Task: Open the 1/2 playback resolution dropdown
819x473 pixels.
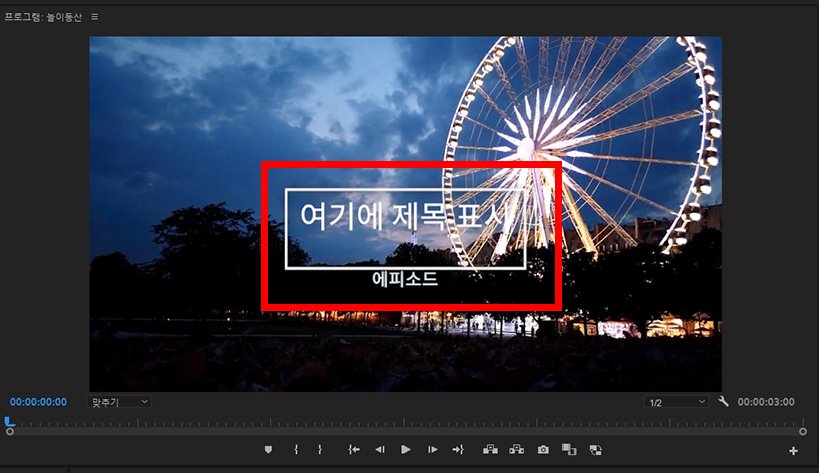Action: pos(677,402)
